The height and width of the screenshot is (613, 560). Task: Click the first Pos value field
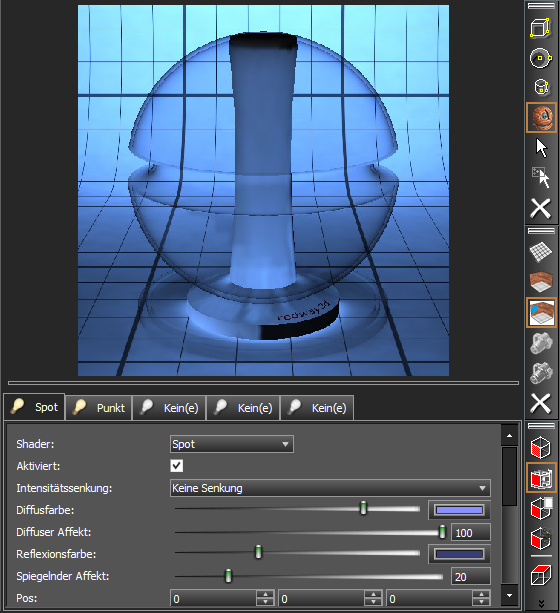pyautogui.click(x=214, y=599)
